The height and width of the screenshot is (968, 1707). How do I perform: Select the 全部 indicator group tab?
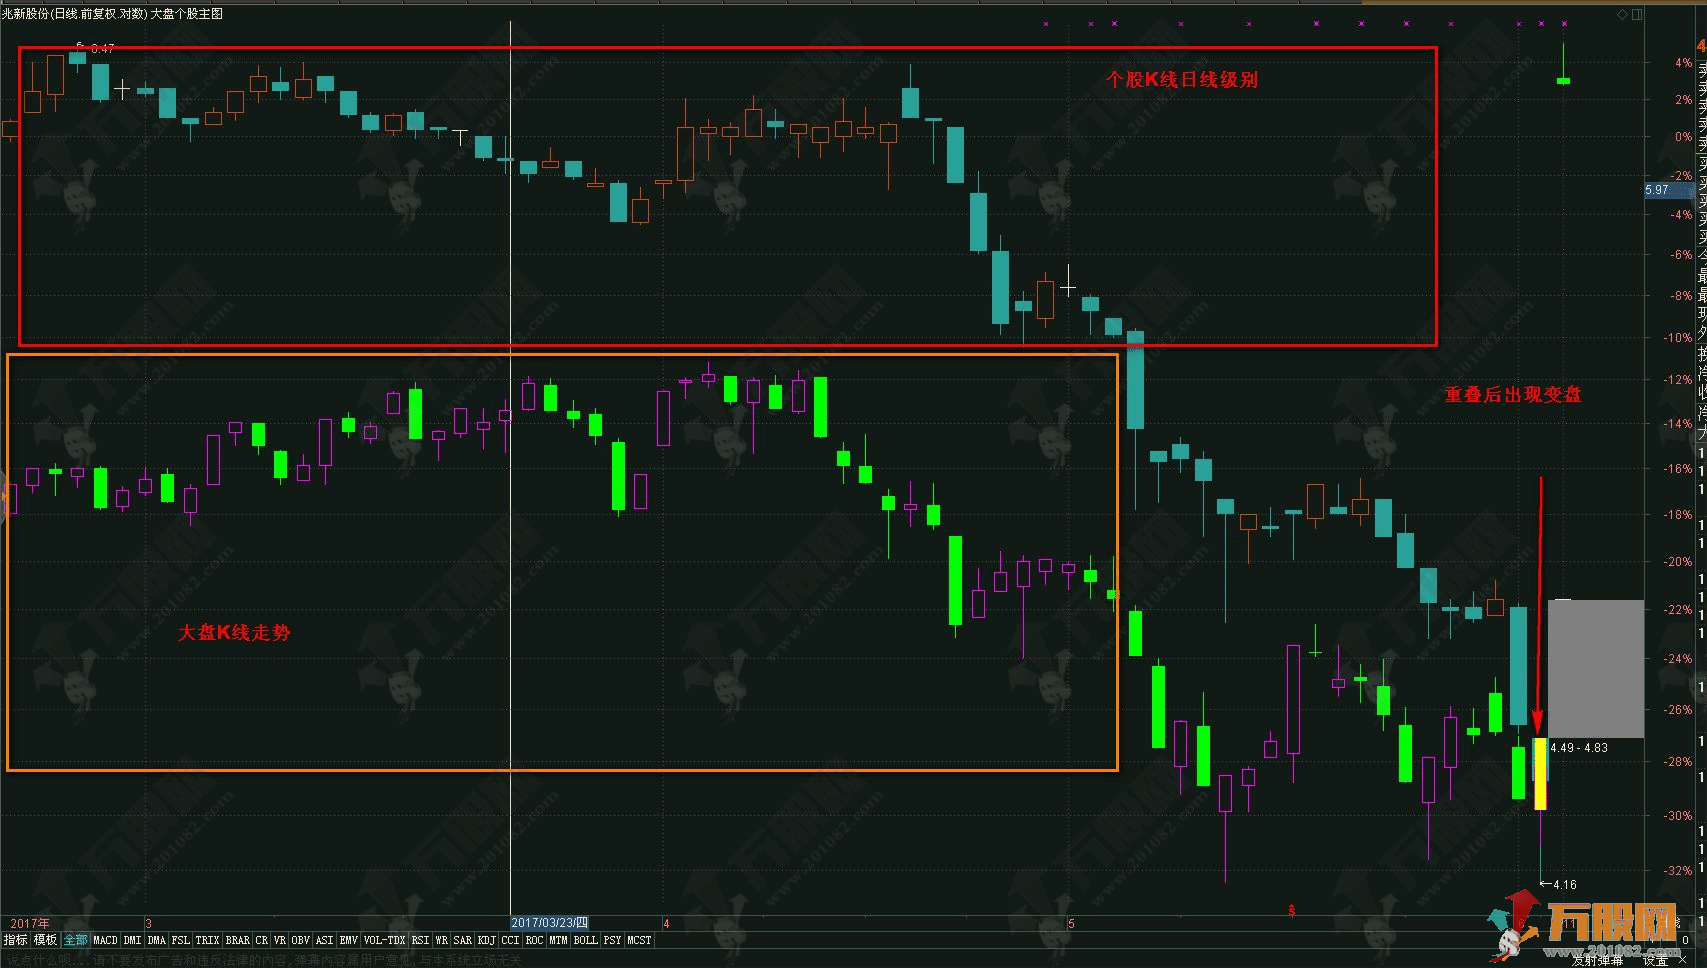(76, 940)
